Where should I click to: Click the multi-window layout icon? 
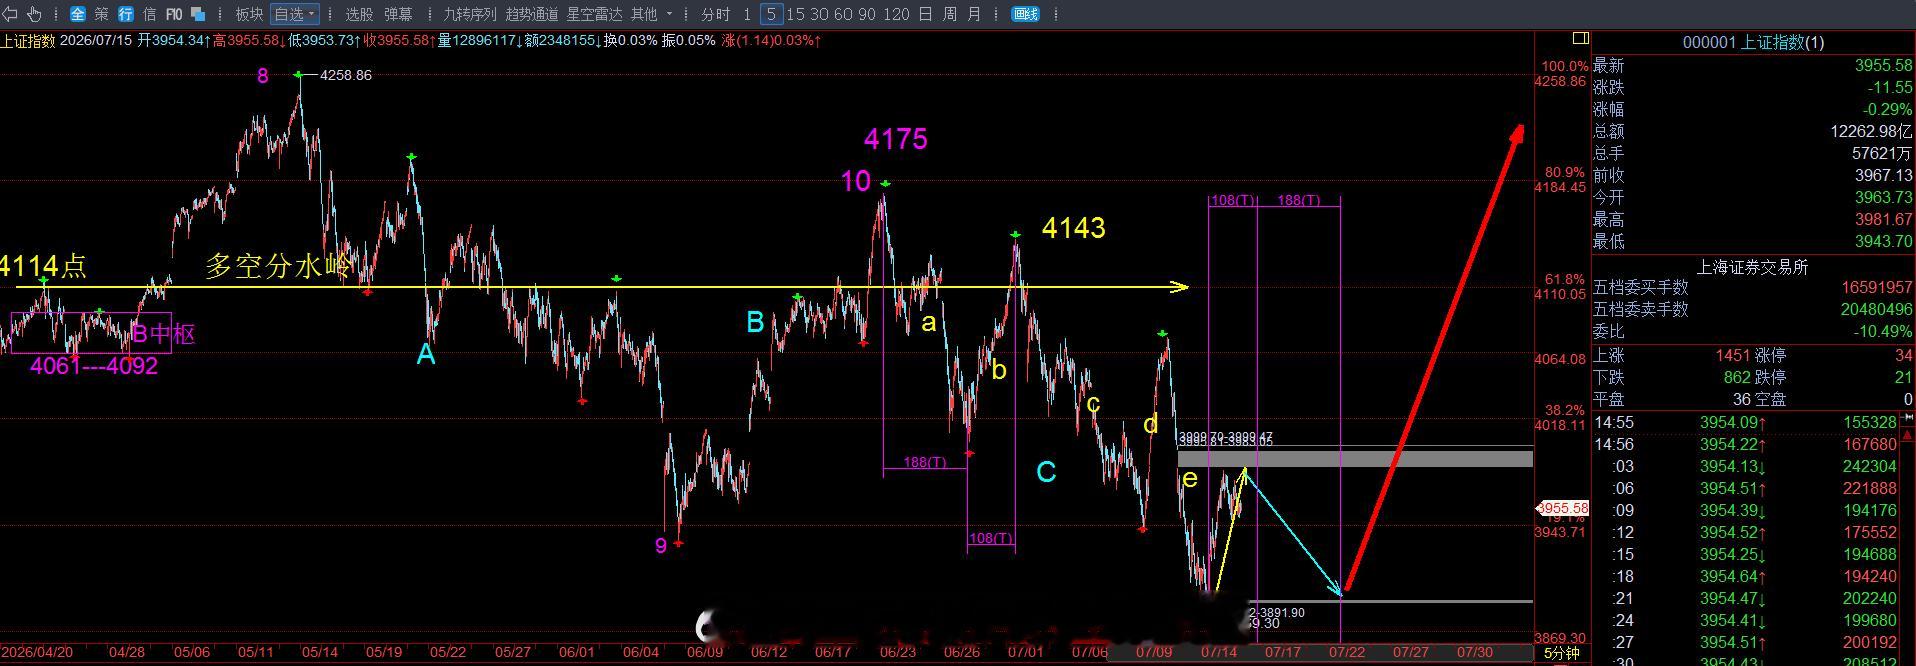(x=198, y=14)
